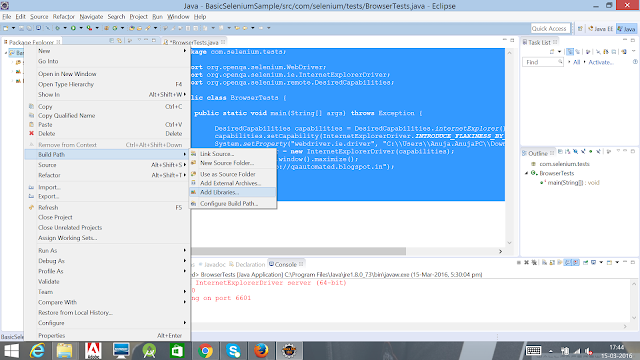Expand Profile As submenu
This screenshot has height=360, width=640.
[107, 271]
